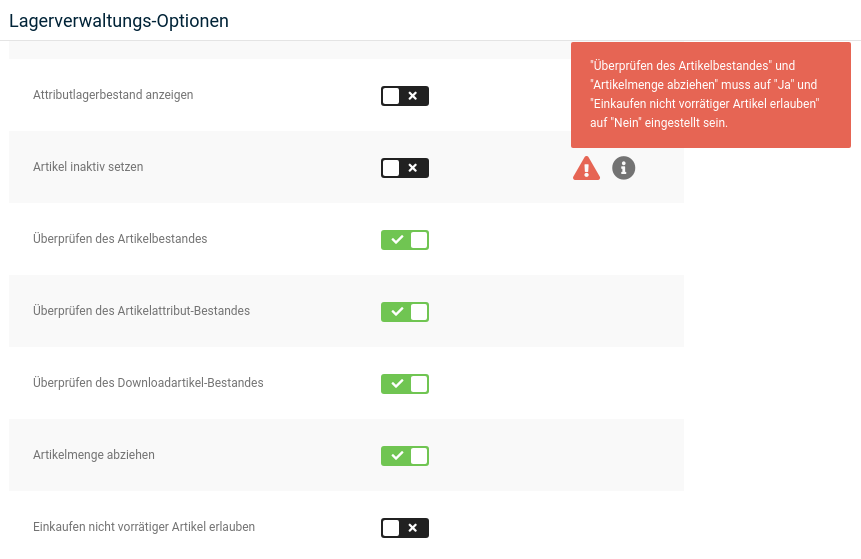Enable Einkaufen nicht vorrätiger Artikel erlauben
Viewport: 861px width, 559px height.
click(x=405, y=528)
